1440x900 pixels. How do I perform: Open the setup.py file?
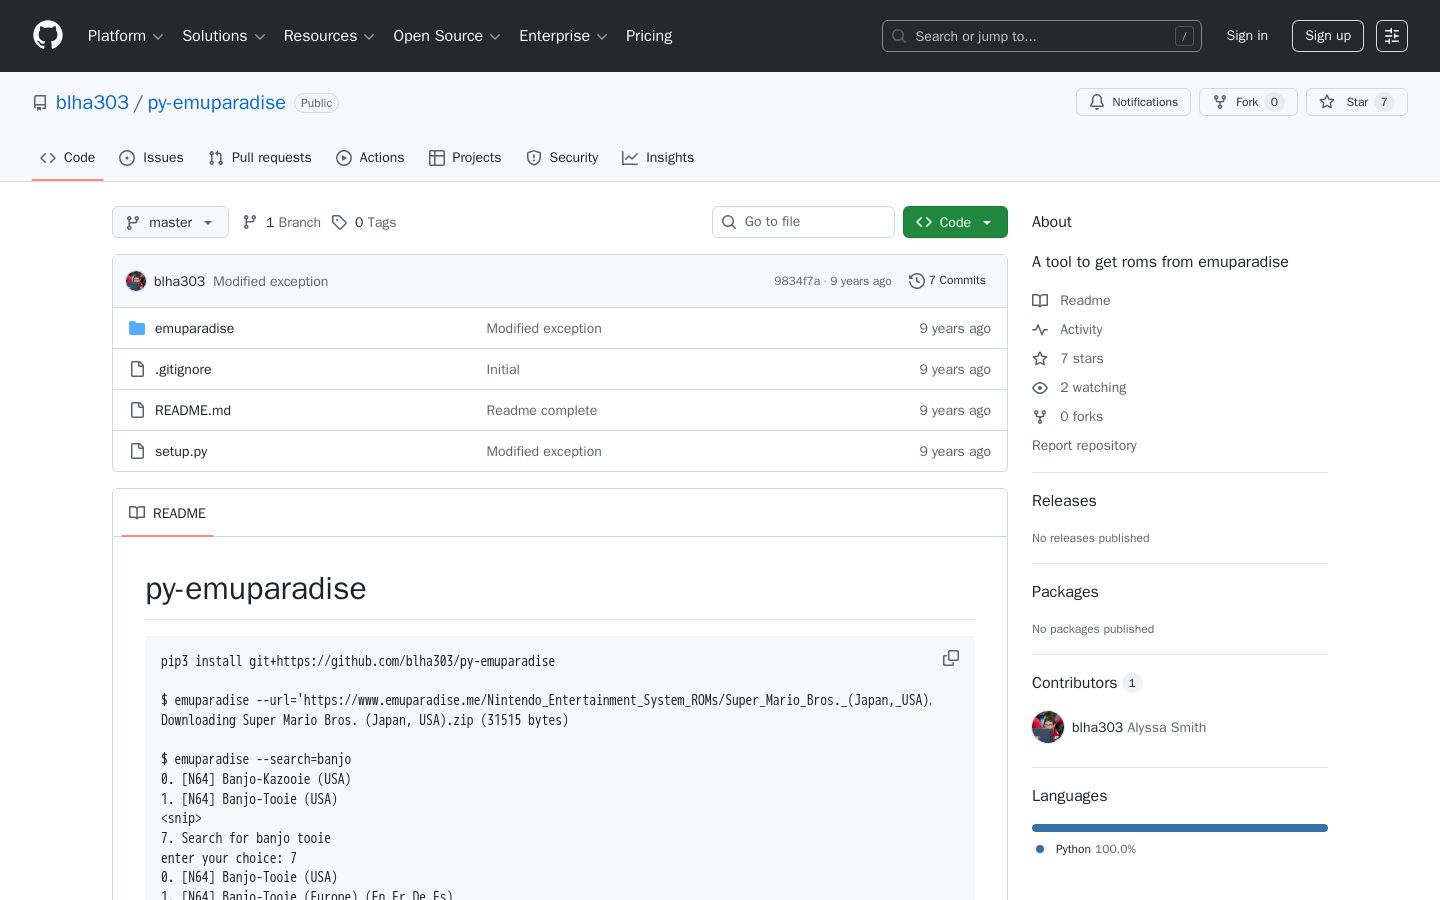click(181, 451)
